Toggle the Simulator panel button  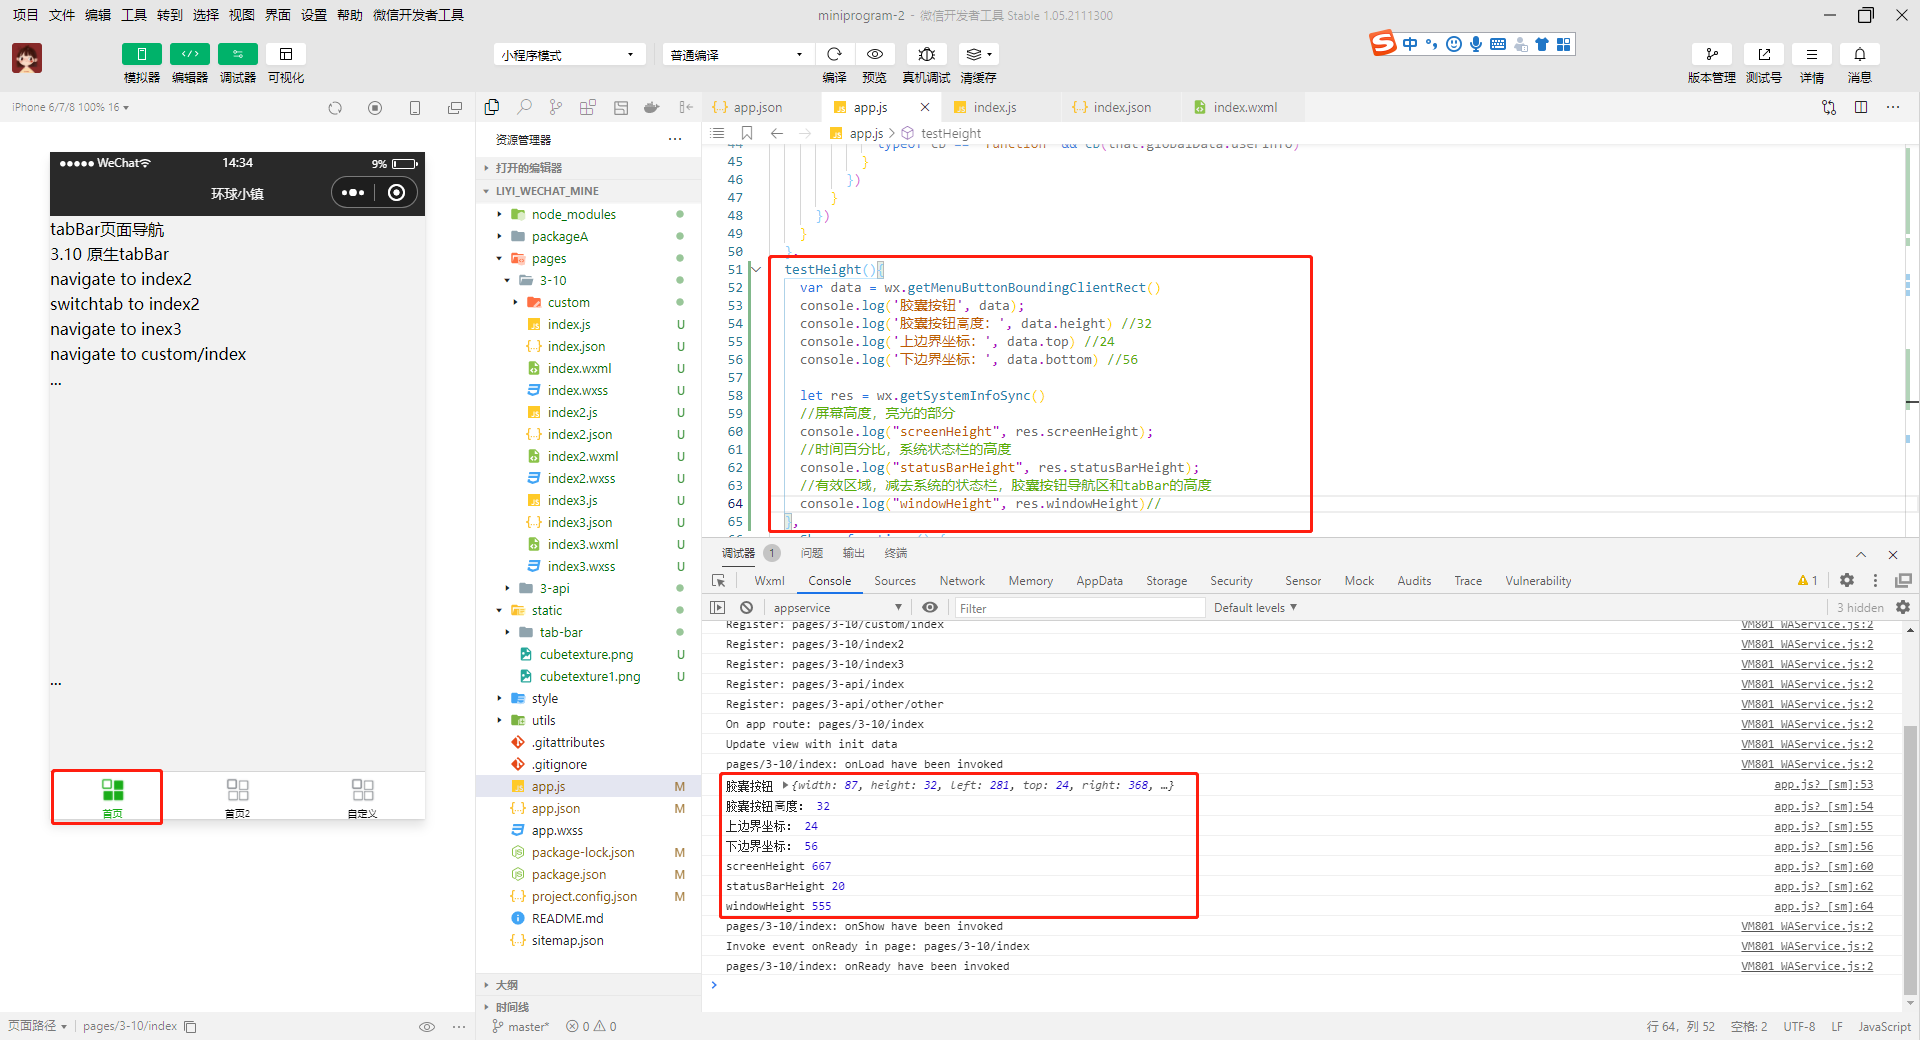point(141,54)
